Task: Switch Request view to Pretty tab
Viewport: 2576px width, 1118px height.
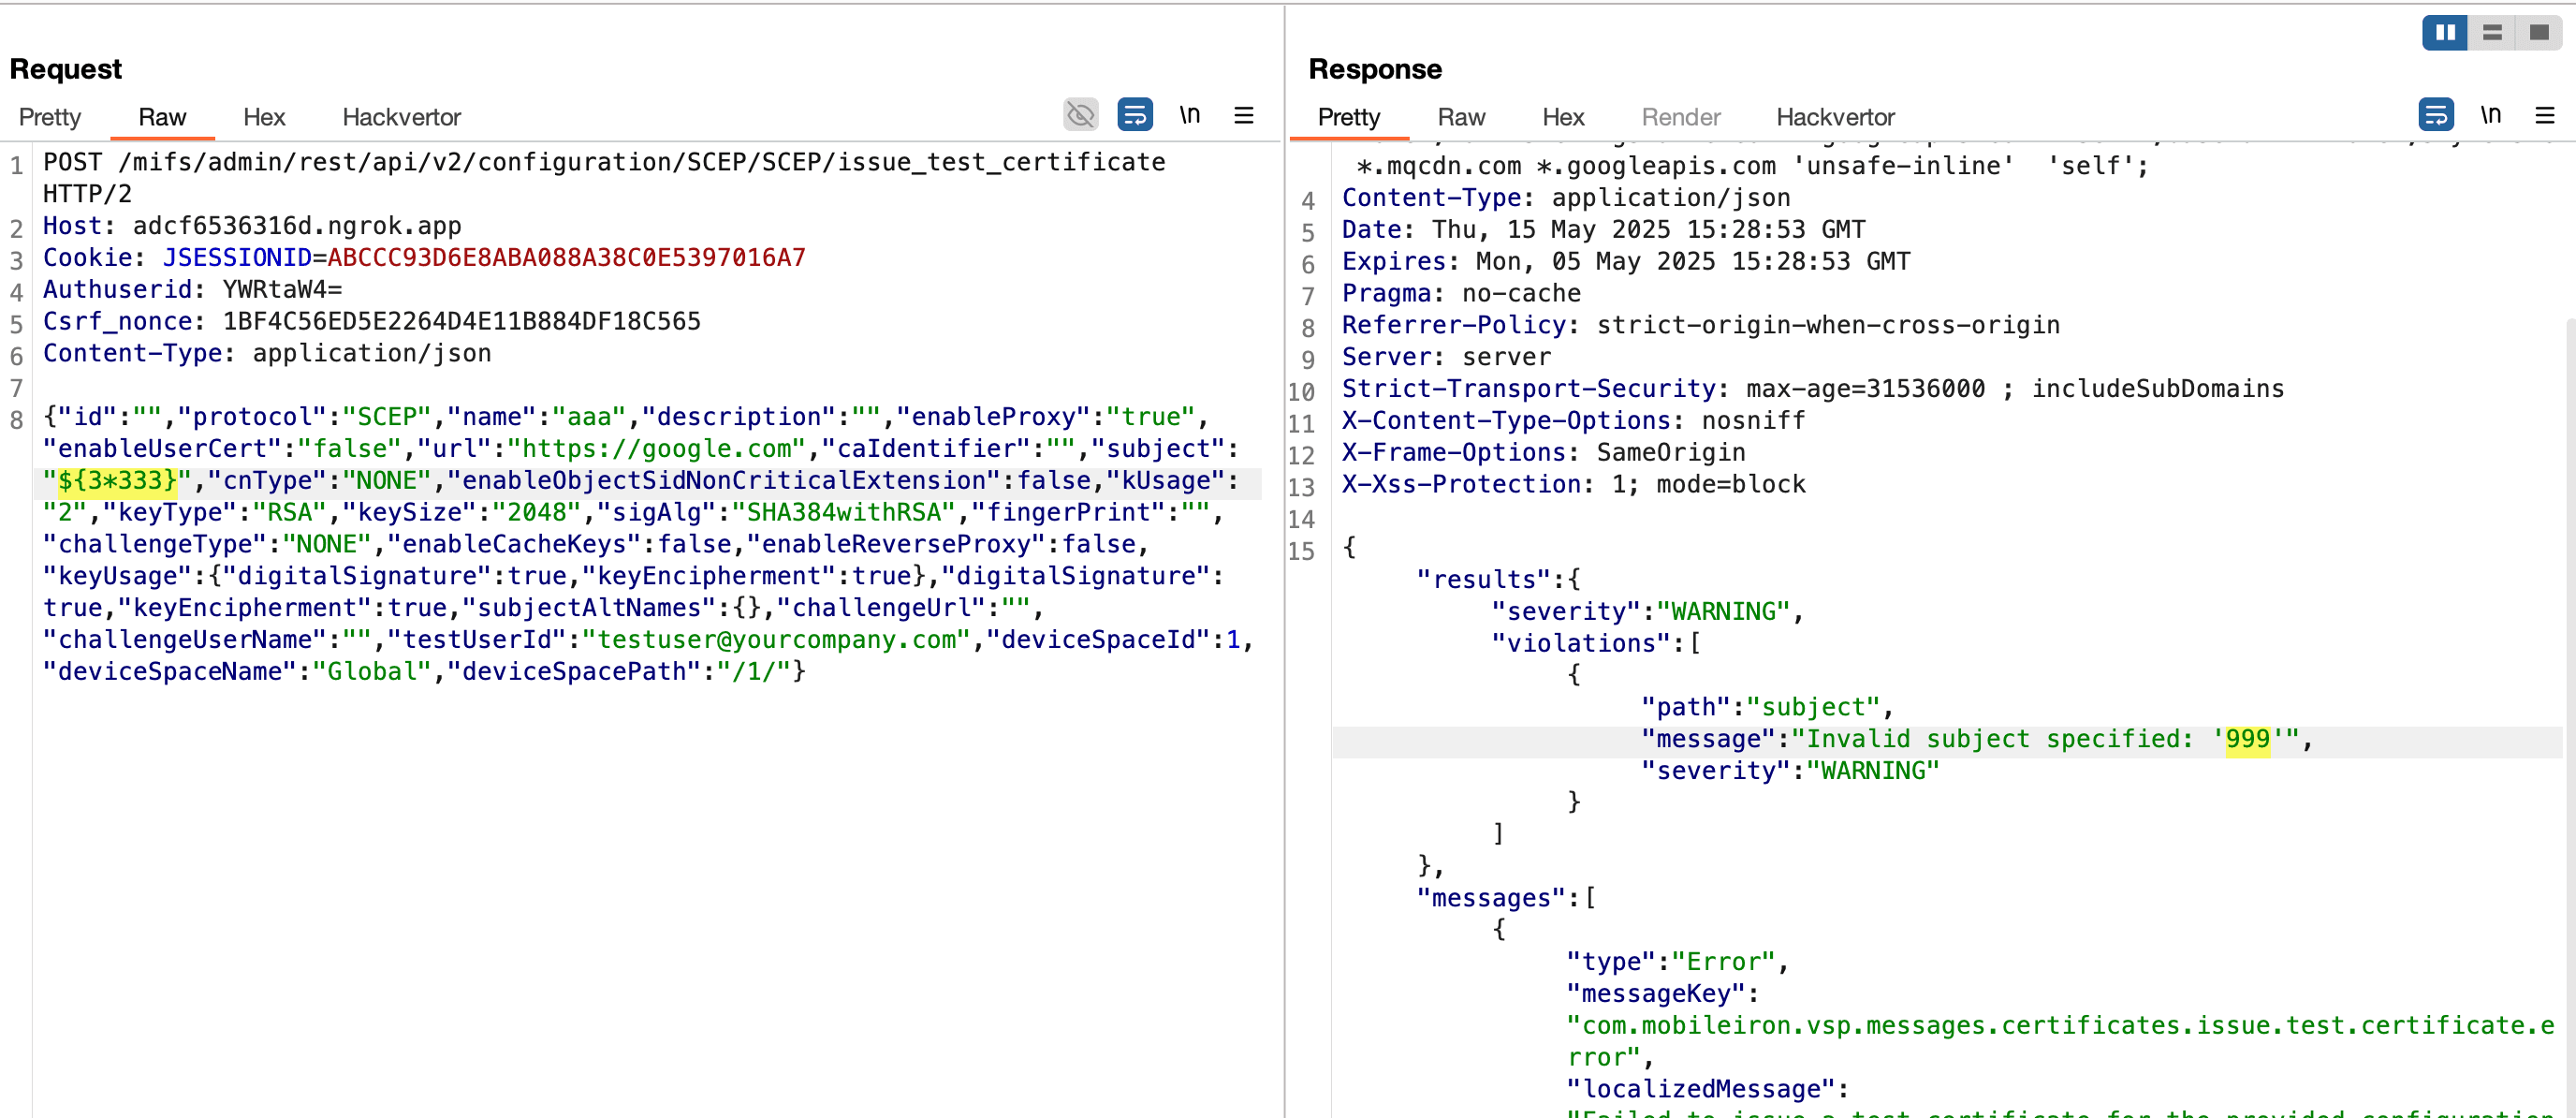Action: click(50, 117)
